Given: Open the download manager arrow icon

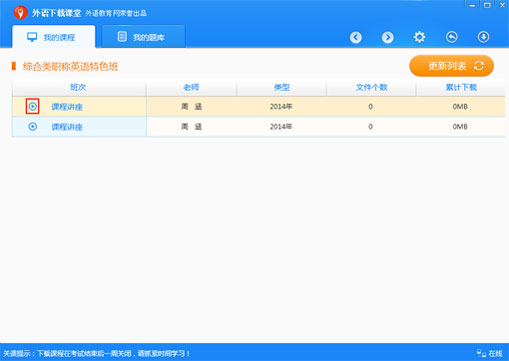Looking at the screenshot, I should click(483, 37).
